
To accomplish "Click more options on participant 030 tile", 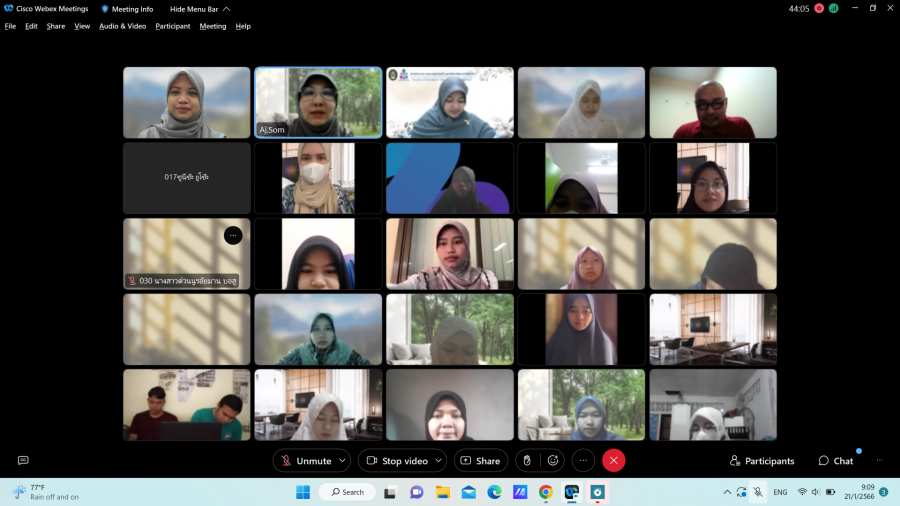I will (233, 235).
